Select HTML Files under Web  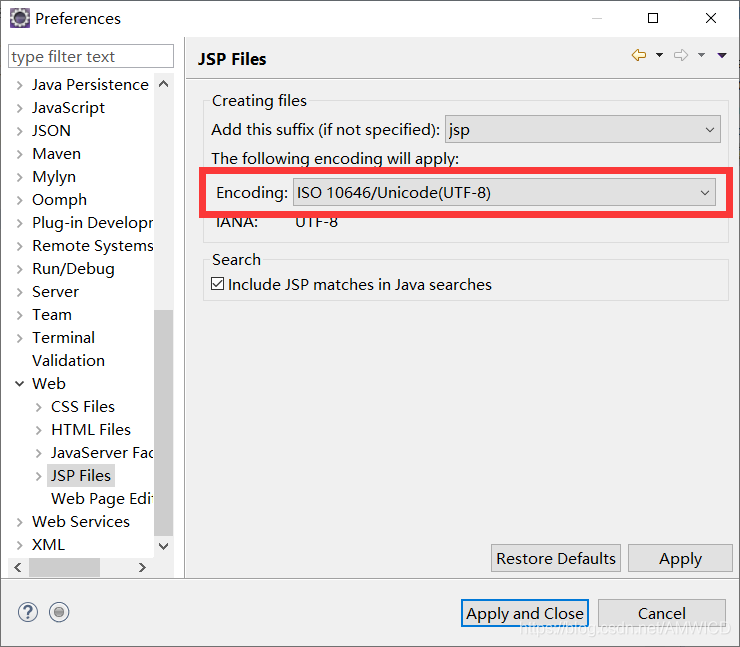pyautogui.click(x=91, y=429)
